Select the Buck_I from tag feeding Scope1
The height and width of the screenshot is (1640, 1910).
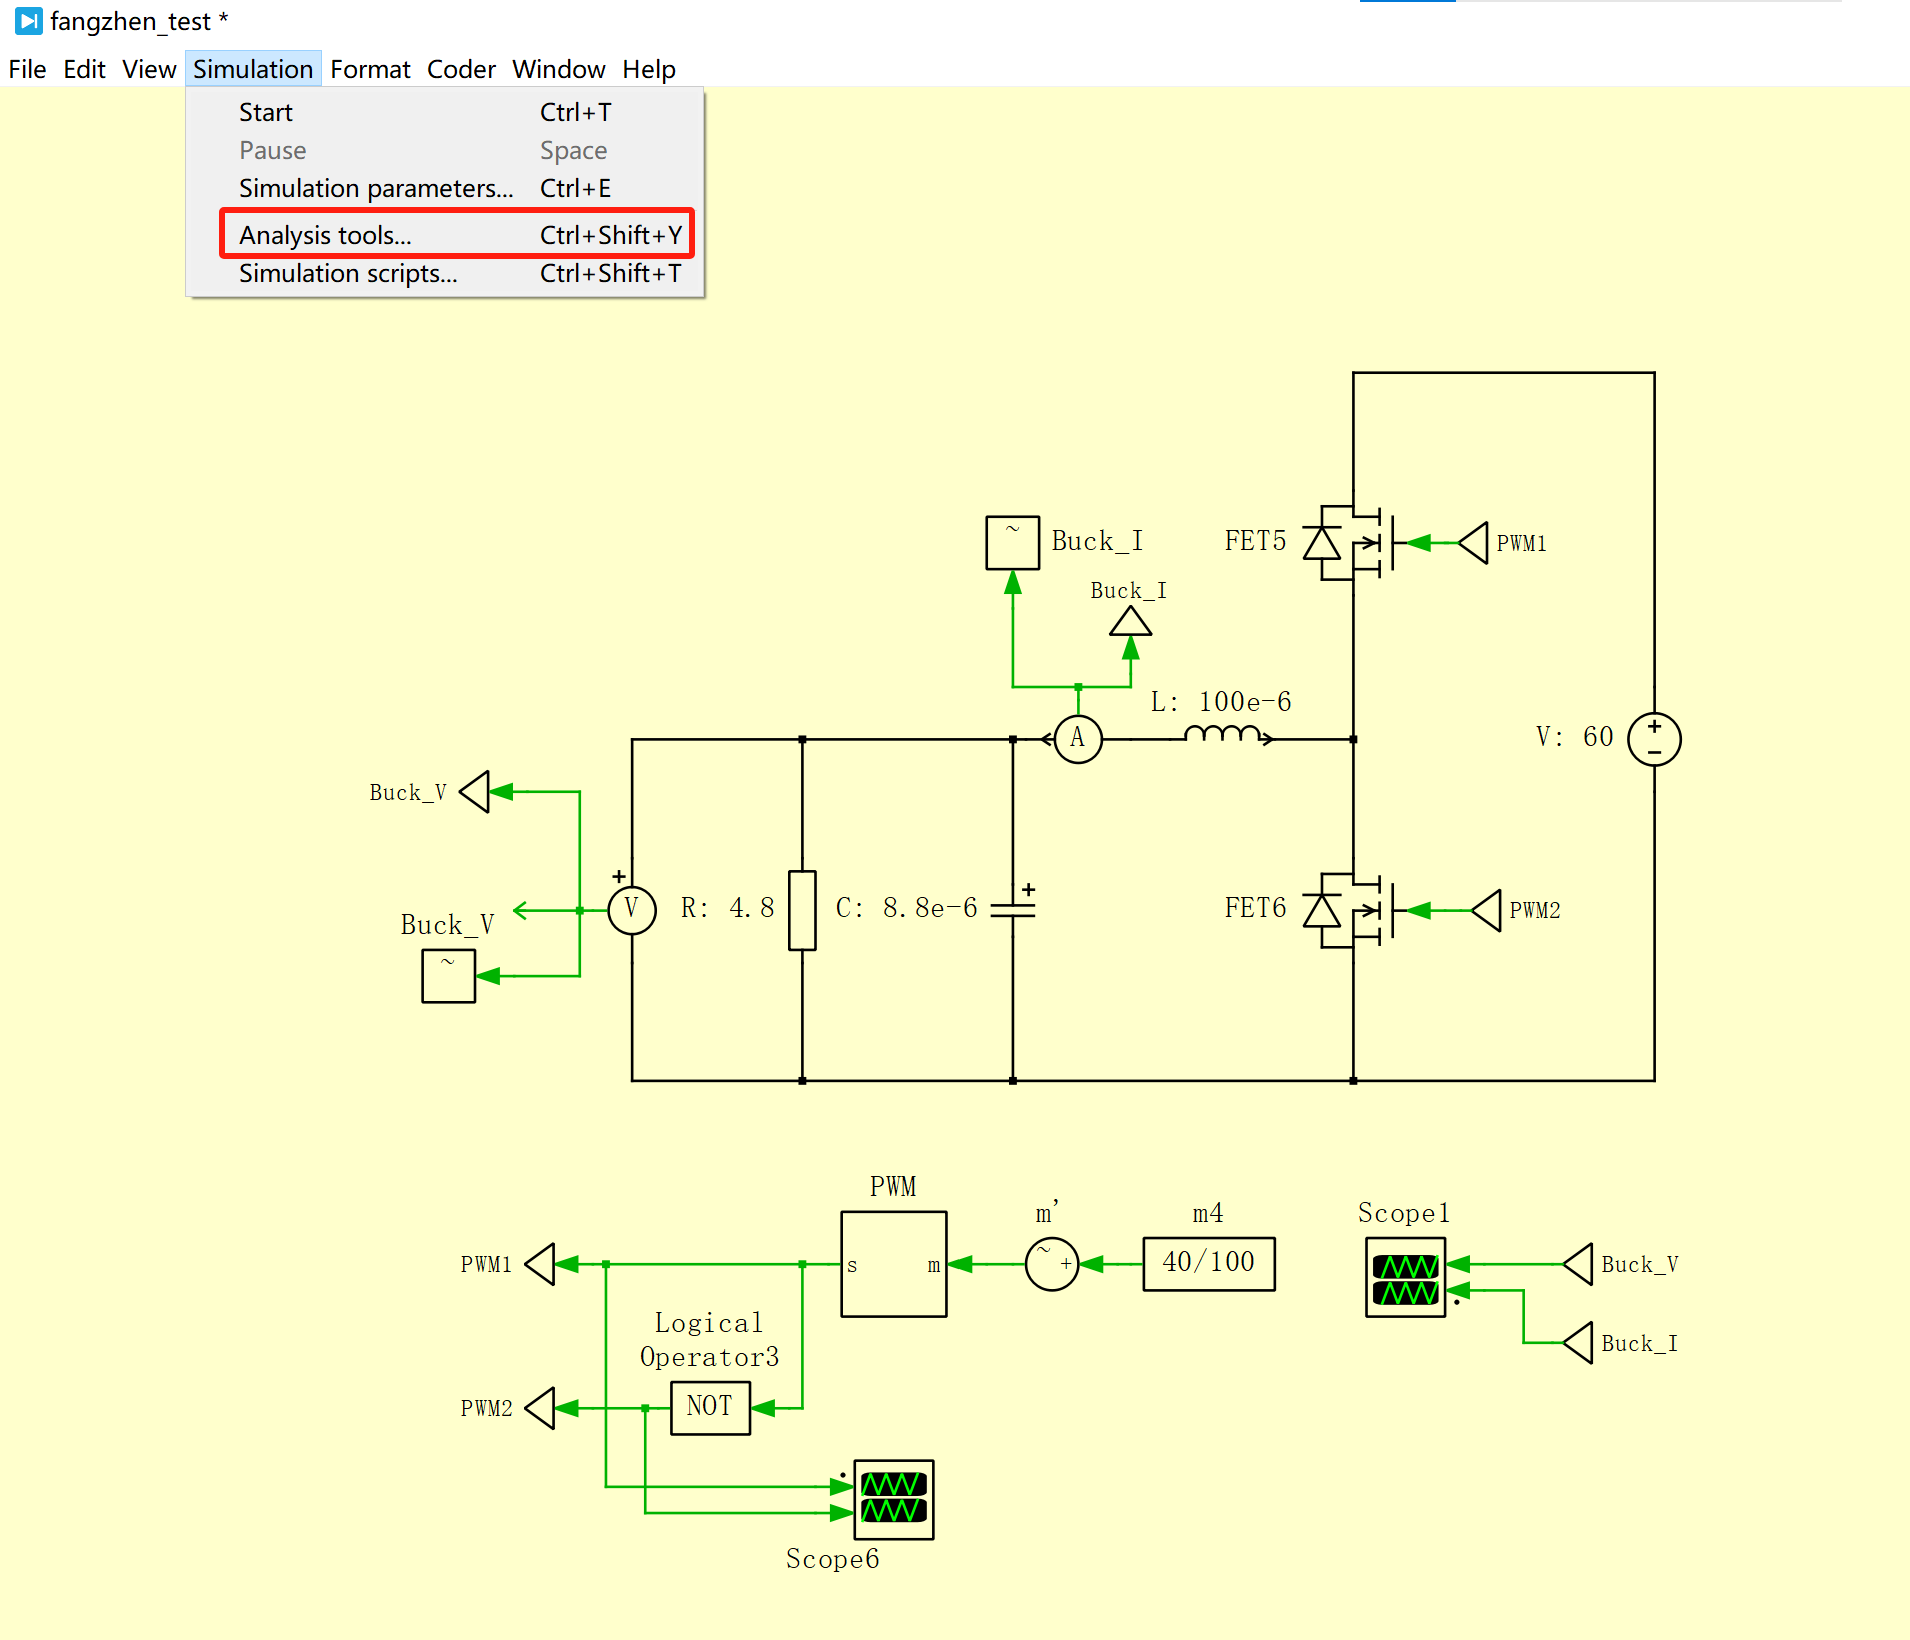[1578, 1343]
